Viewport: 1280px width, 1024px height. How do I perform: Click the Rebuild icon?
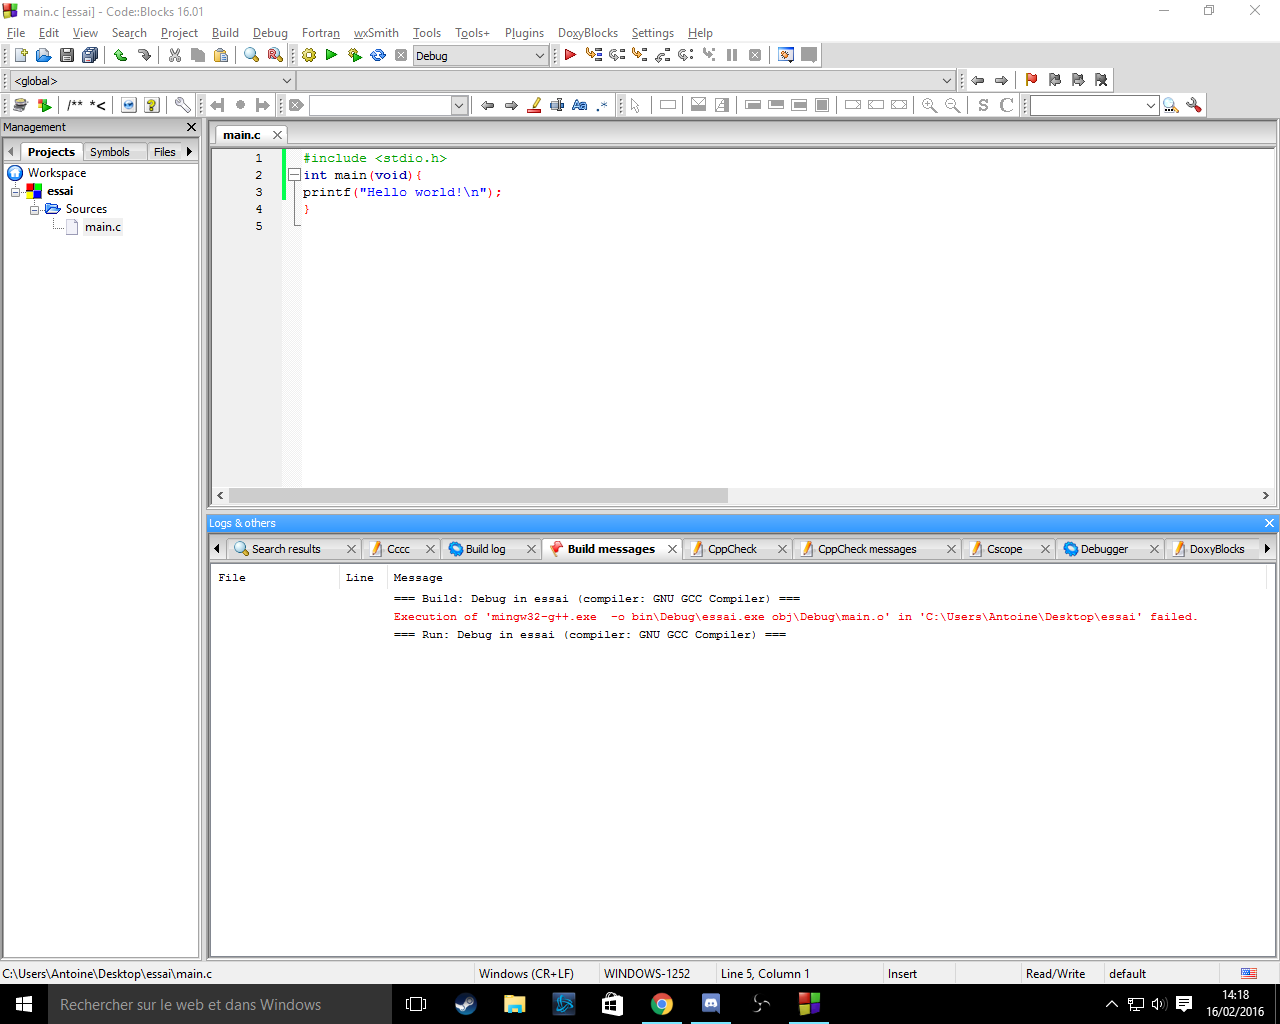tap(378, 56)
